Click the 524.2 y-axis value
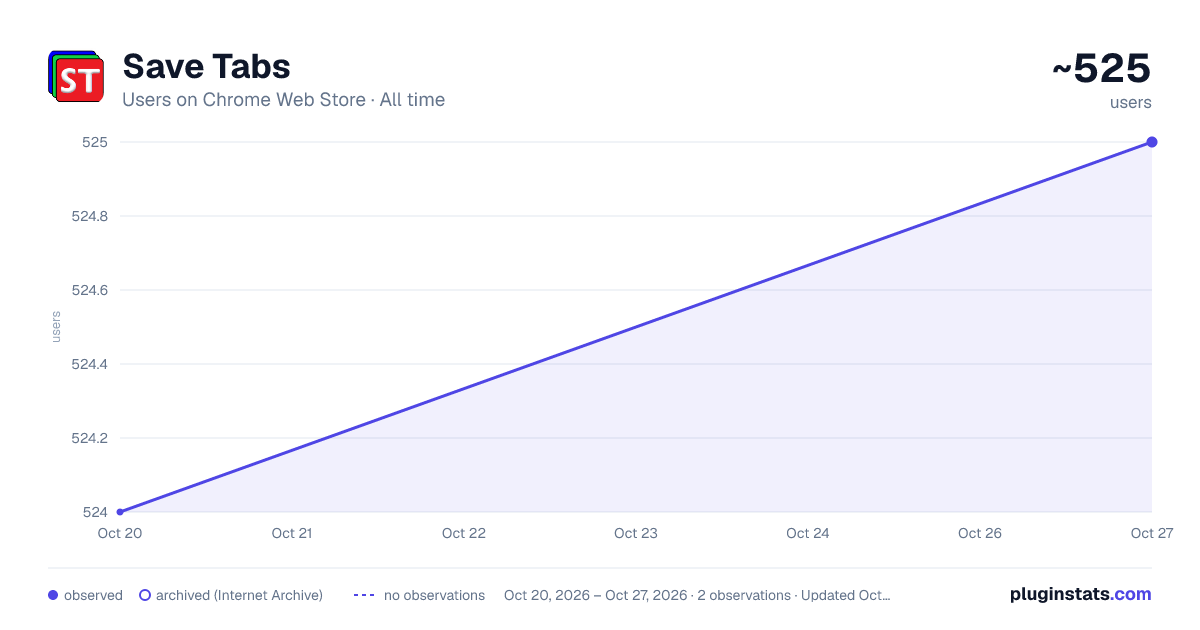Image resolution: width=1200 pixels, height=630 pixels. pos(90,438)
